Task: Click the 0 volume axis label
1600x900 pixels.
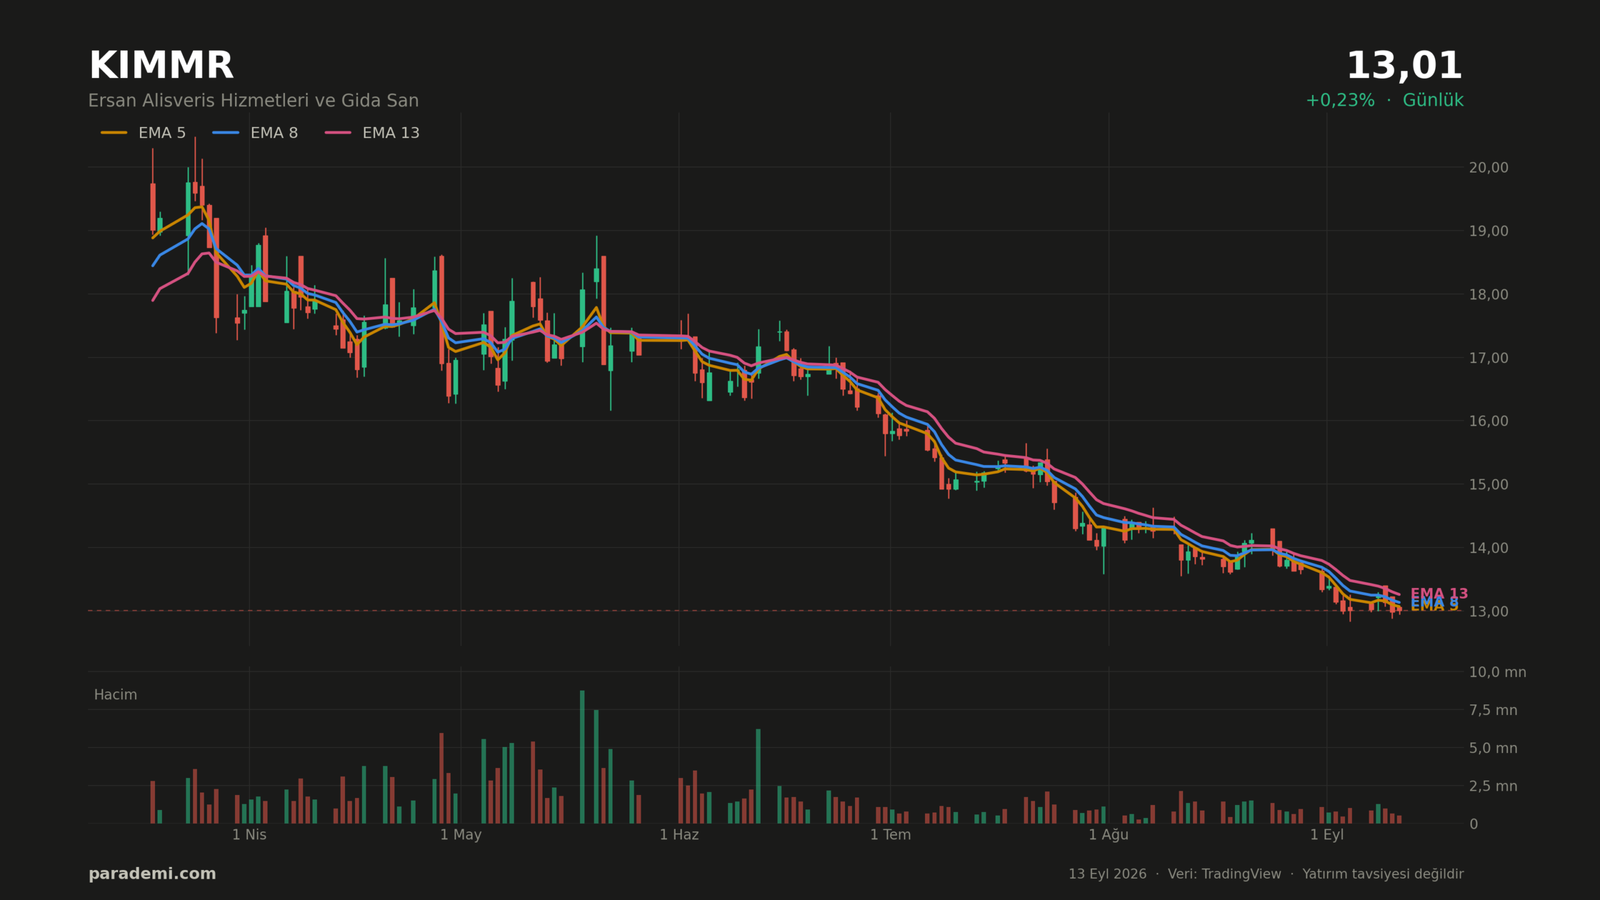Action: [1473, 824]
